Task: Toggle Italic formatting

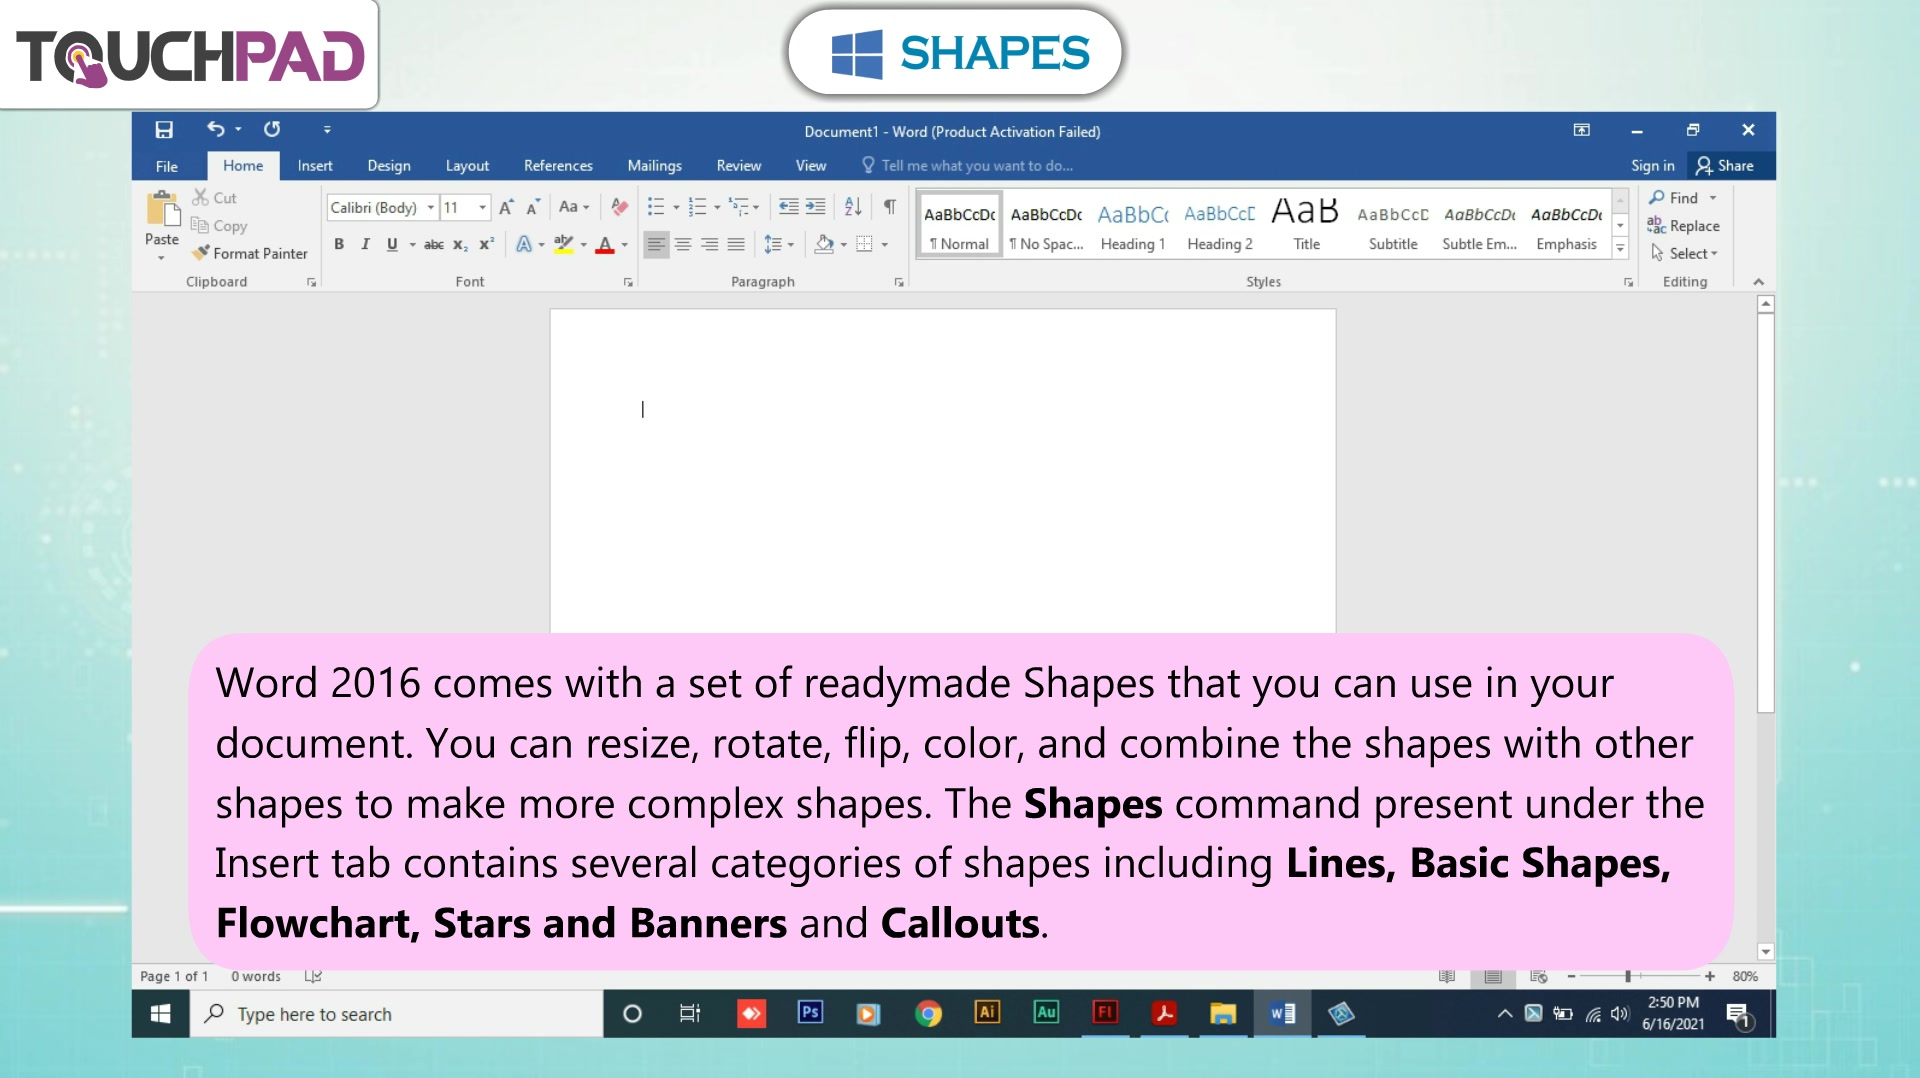Action: coord(365,244)
